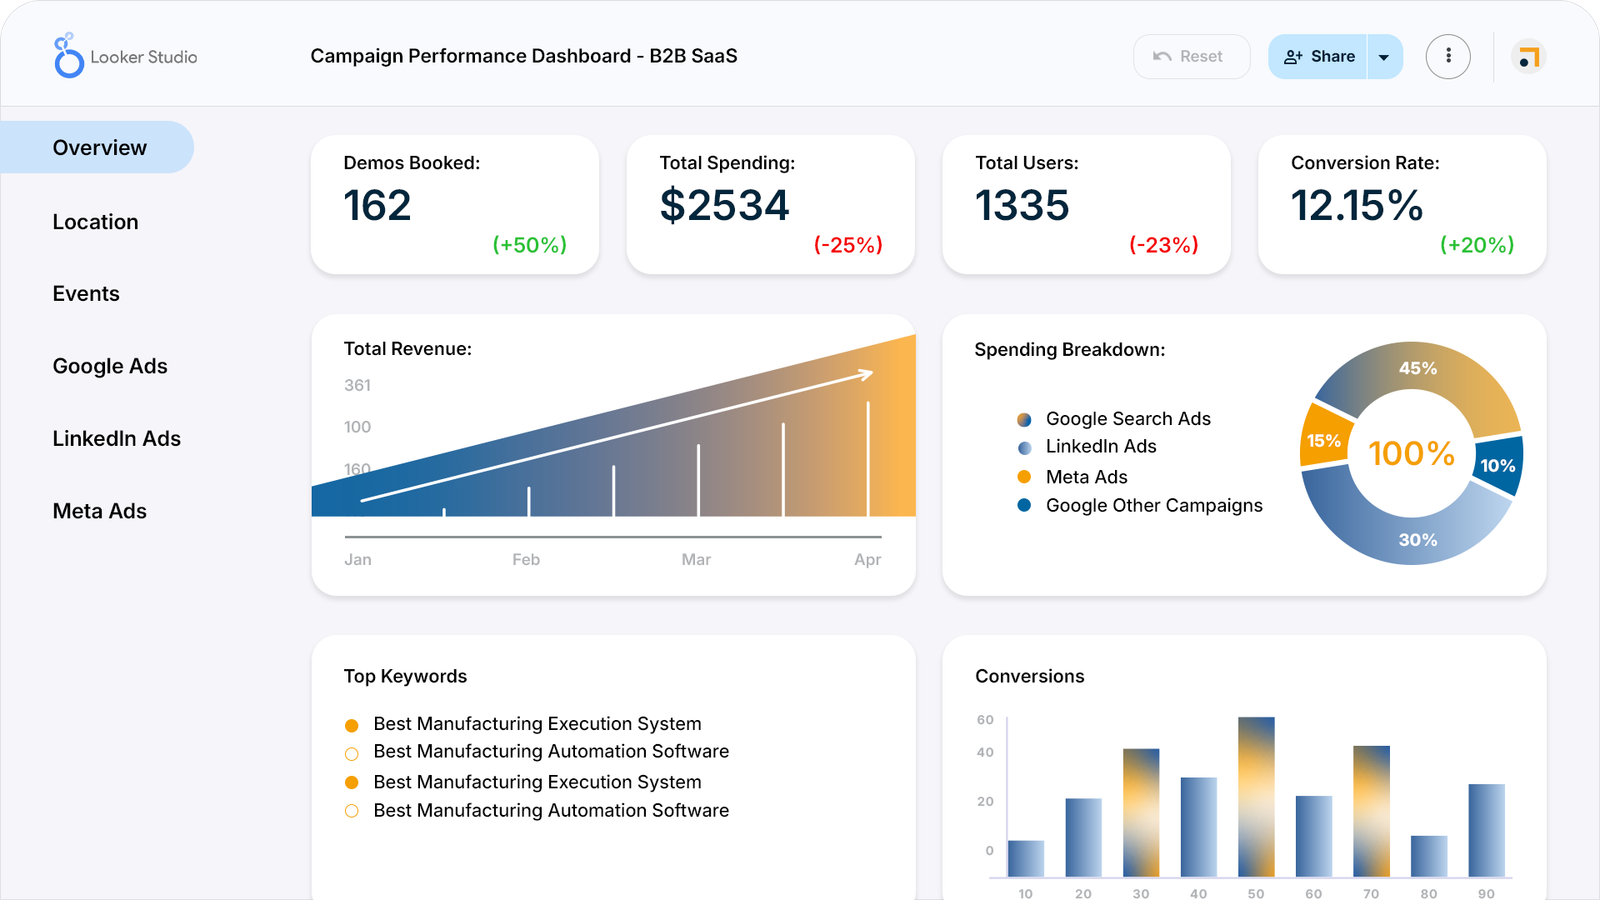The height and width of the screenshot is (900, 1600).
Task: Click the LinkedIn Ads legend dot
Action: 1024,448
